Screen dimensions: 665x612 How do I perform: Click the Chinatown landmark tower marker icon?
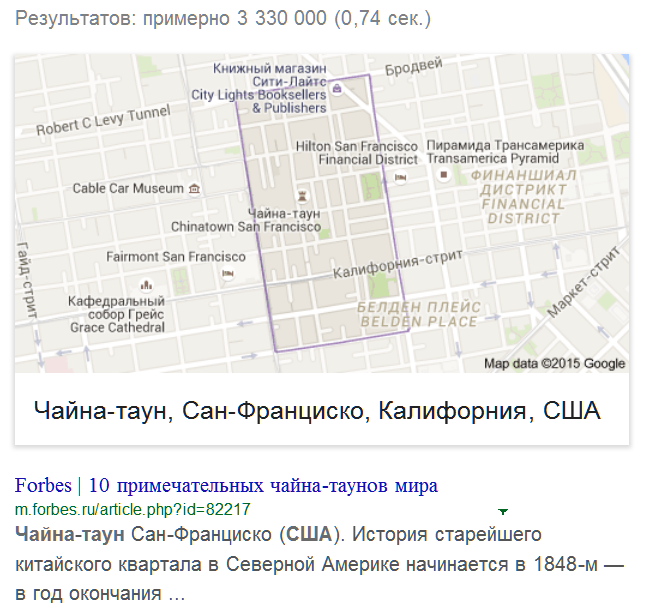coord(302,196)
